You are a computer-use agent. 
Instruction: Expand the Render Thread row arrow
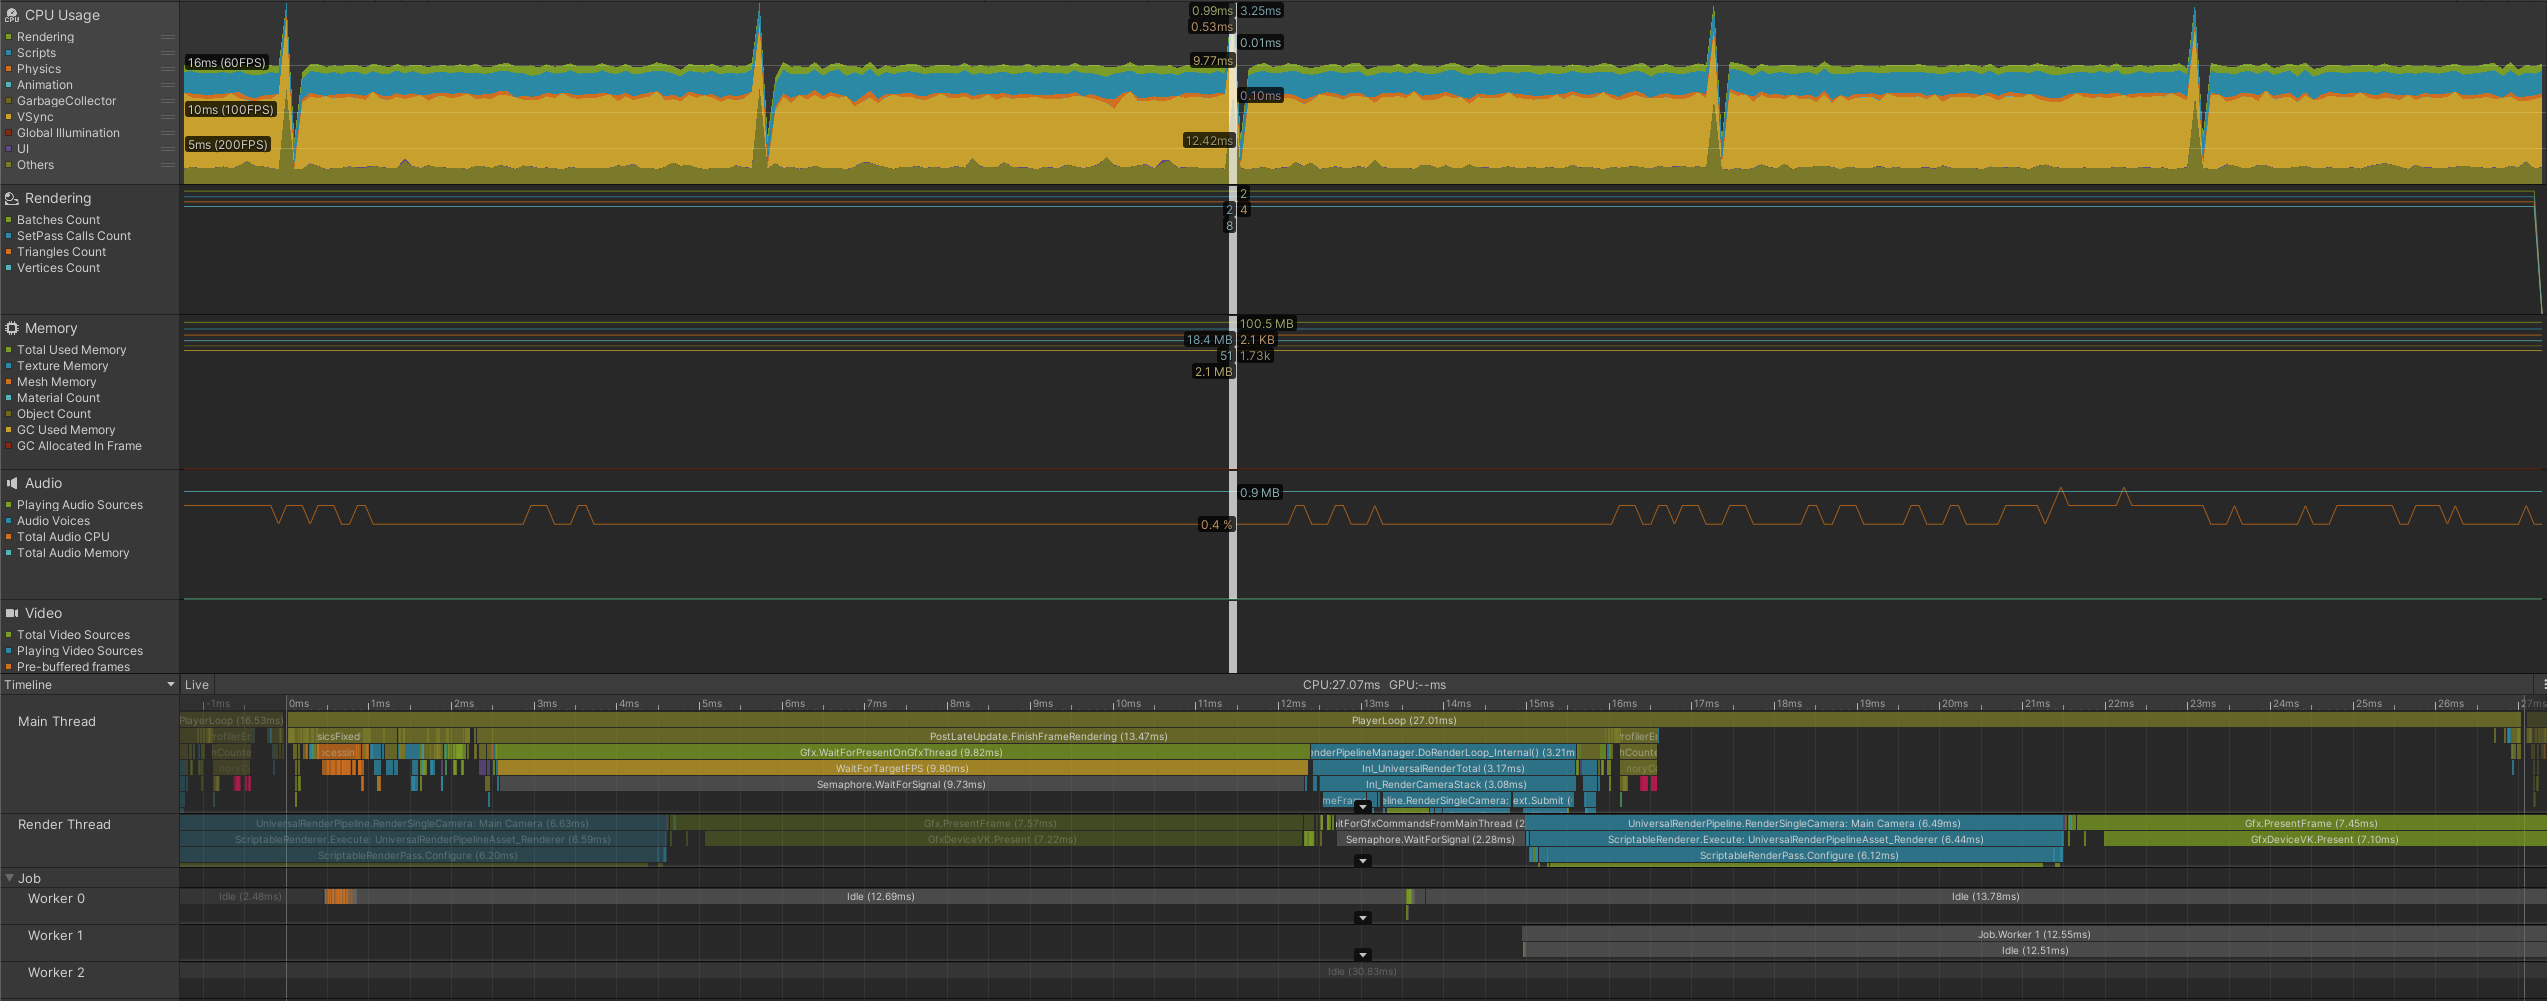click(x=1362, y=861)
